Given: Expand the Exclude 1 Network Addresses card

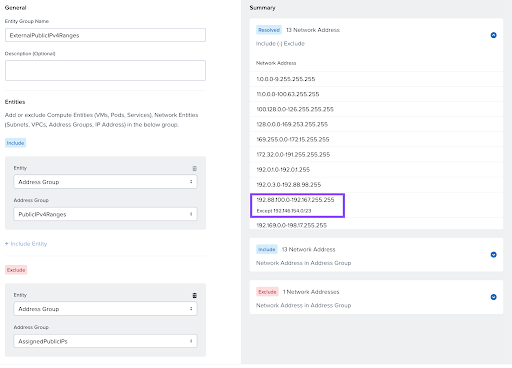Looking at the screenshot, I should 493,297.
